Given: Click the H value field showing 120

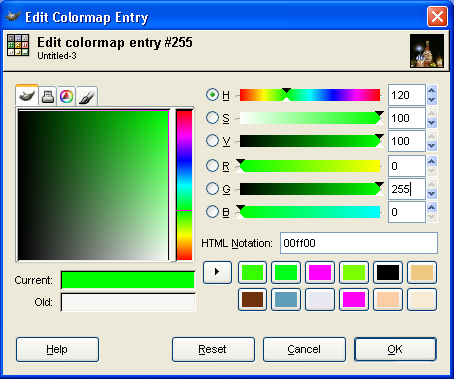Looking at the screenshot, I should [x=407, y=95].
